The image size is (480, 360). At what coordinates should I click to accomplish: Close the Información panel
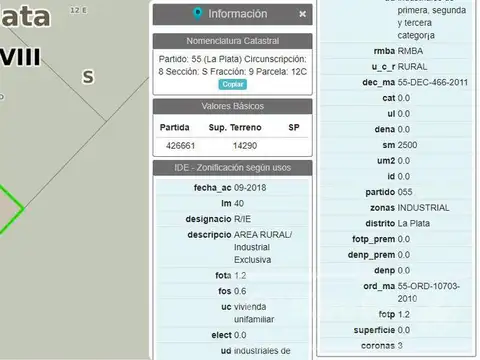(x=302, y=14)
